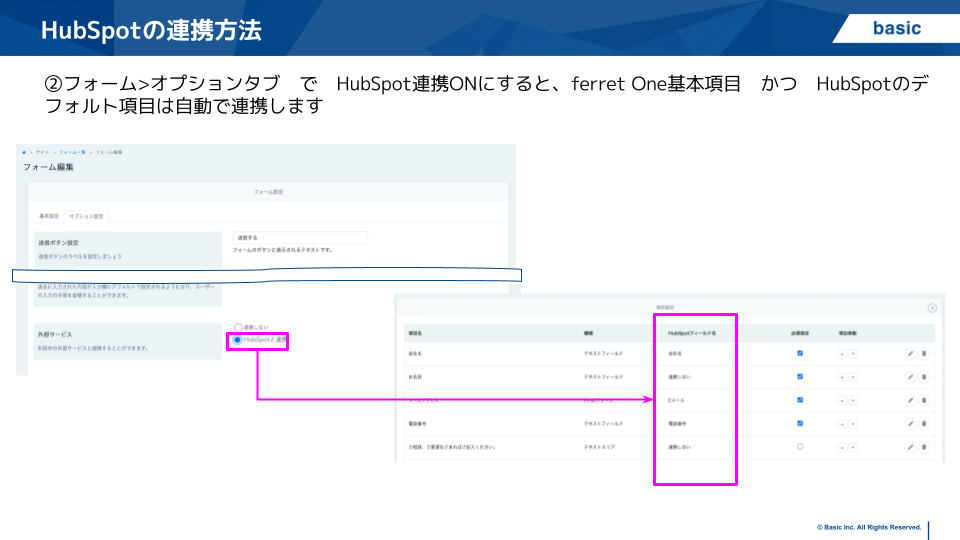Delete the ご相談 text area row
The height and width of the screenshot is (540, 960).
(924, 447)
